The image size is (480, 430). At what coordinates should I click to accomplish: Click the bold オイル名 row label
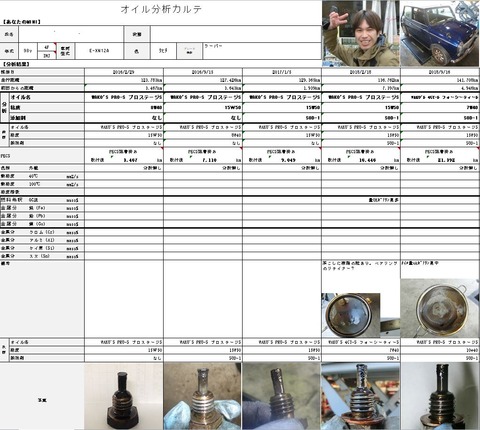click(x=21, y=97)
